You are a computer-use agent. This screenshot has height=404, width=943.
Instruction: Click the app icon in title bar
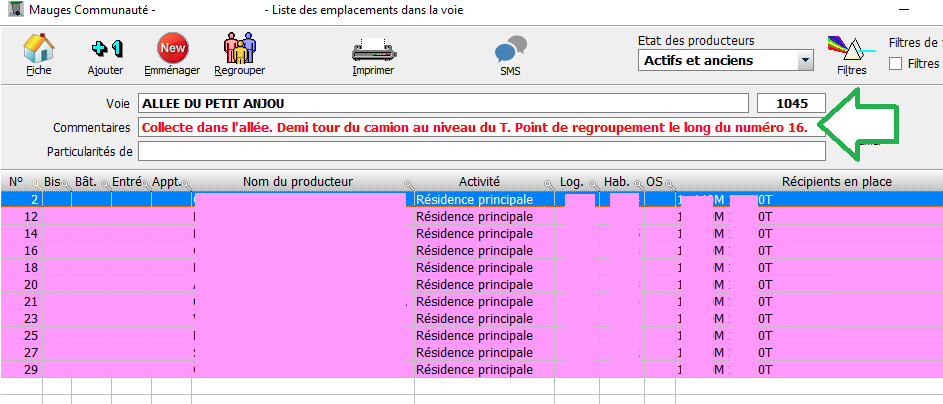(11, 10)
